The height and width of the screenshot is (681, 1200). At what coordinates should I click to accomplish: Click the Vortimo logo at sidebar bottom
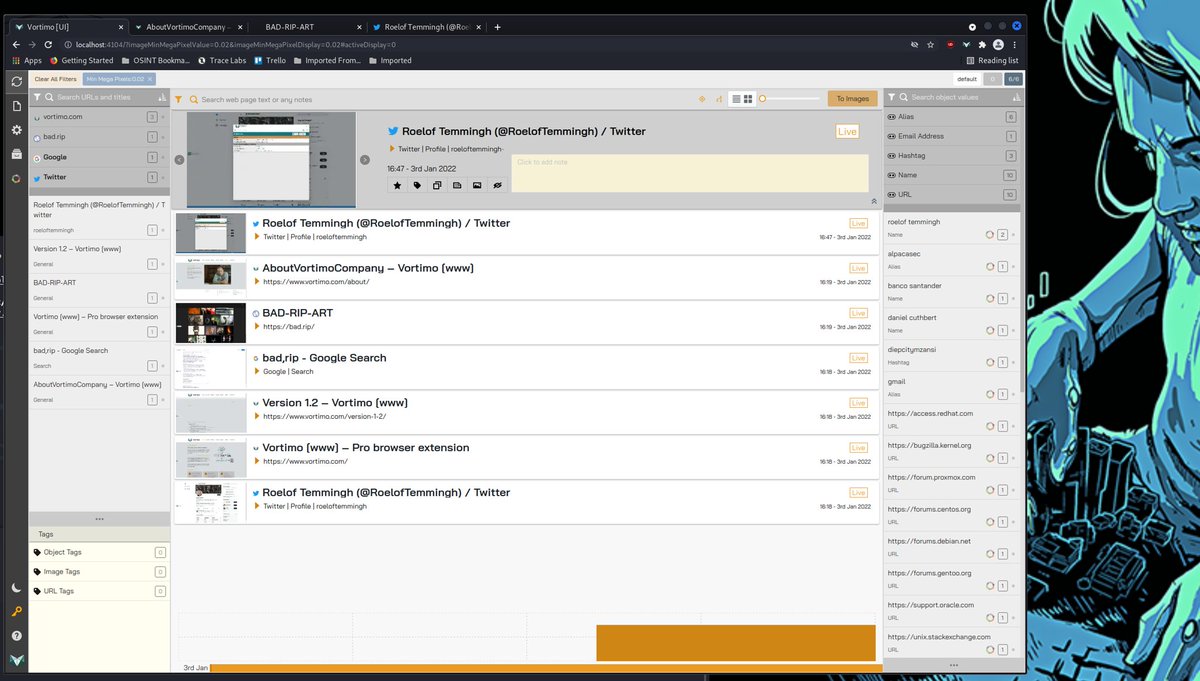pos(16,660)
